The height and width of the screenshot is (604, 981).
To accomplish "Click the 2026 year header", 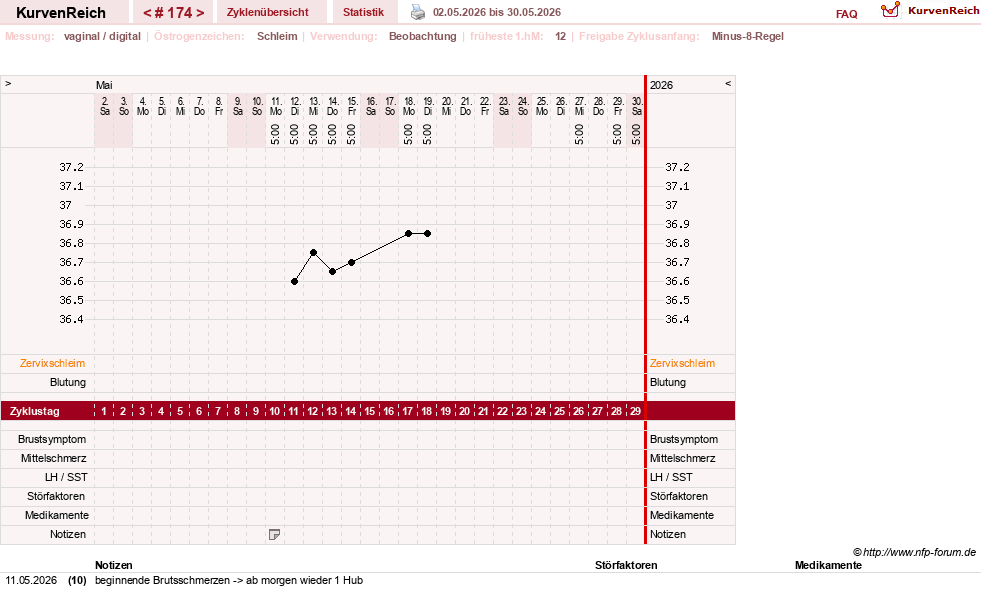I will pos(661,85).
